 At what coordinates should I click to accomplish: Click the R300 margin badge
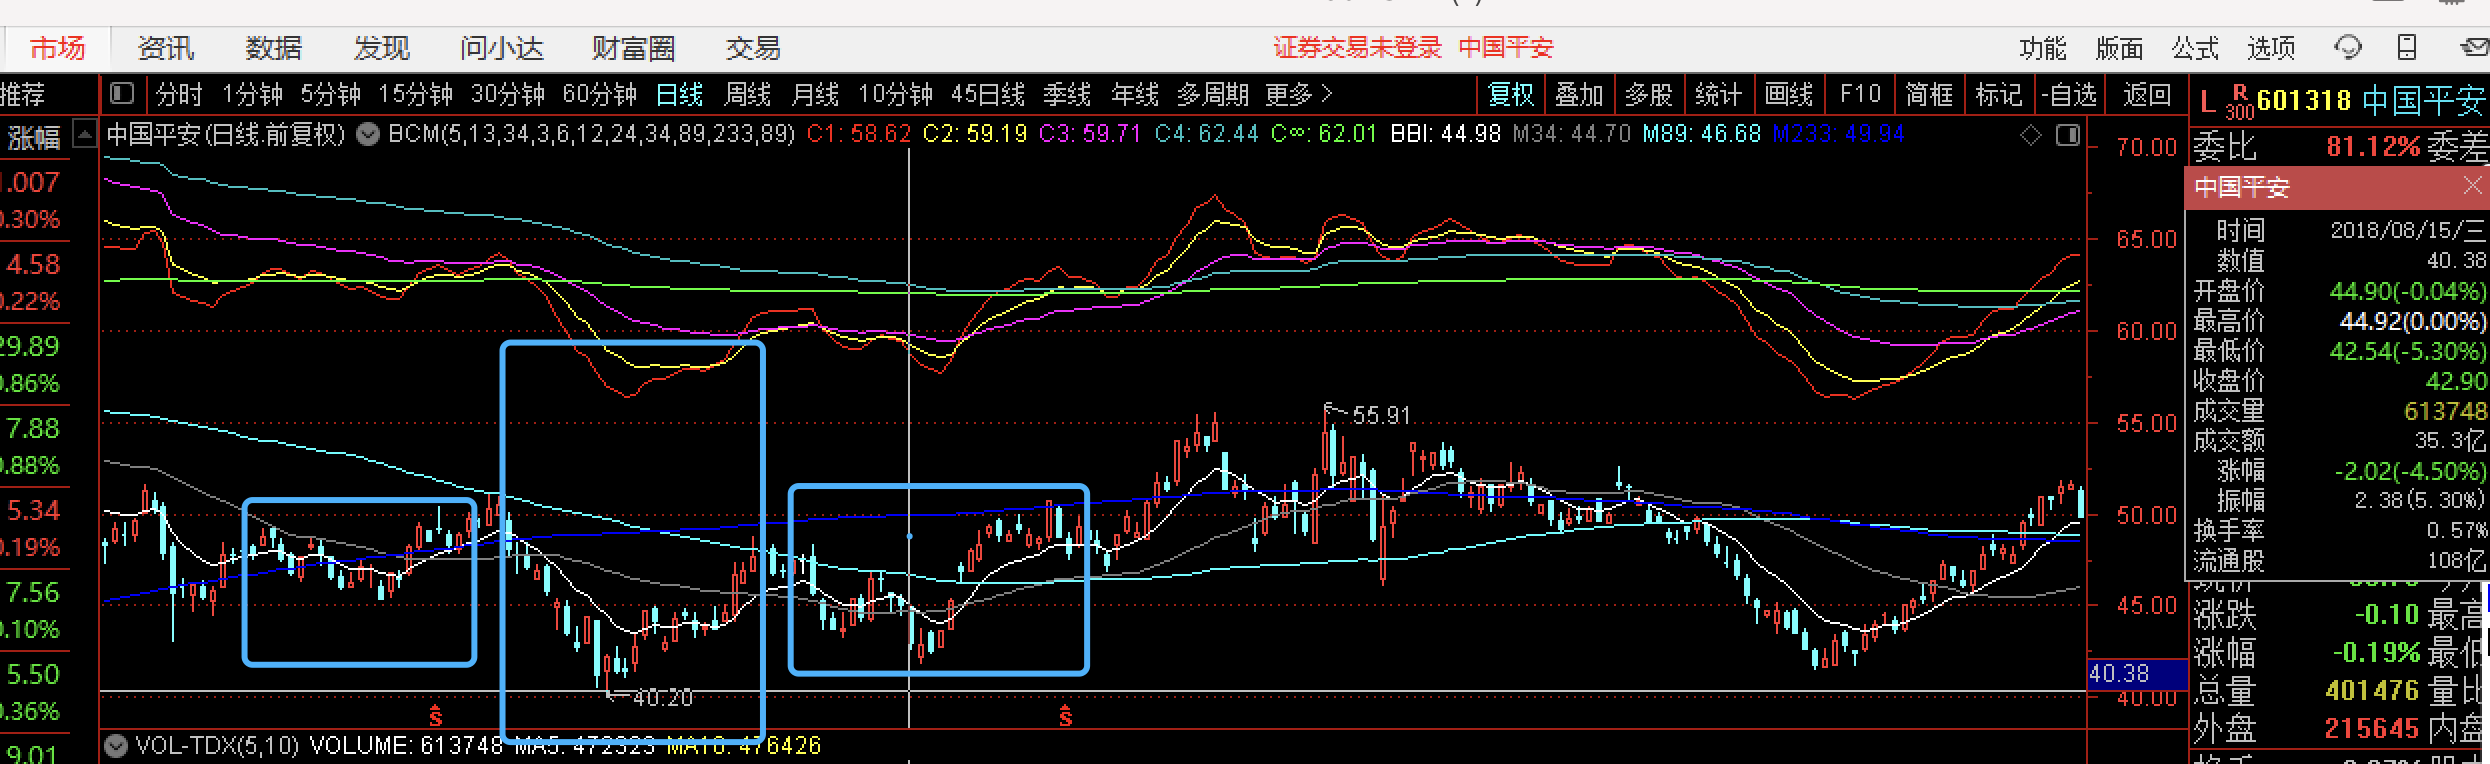[2240, 101]
